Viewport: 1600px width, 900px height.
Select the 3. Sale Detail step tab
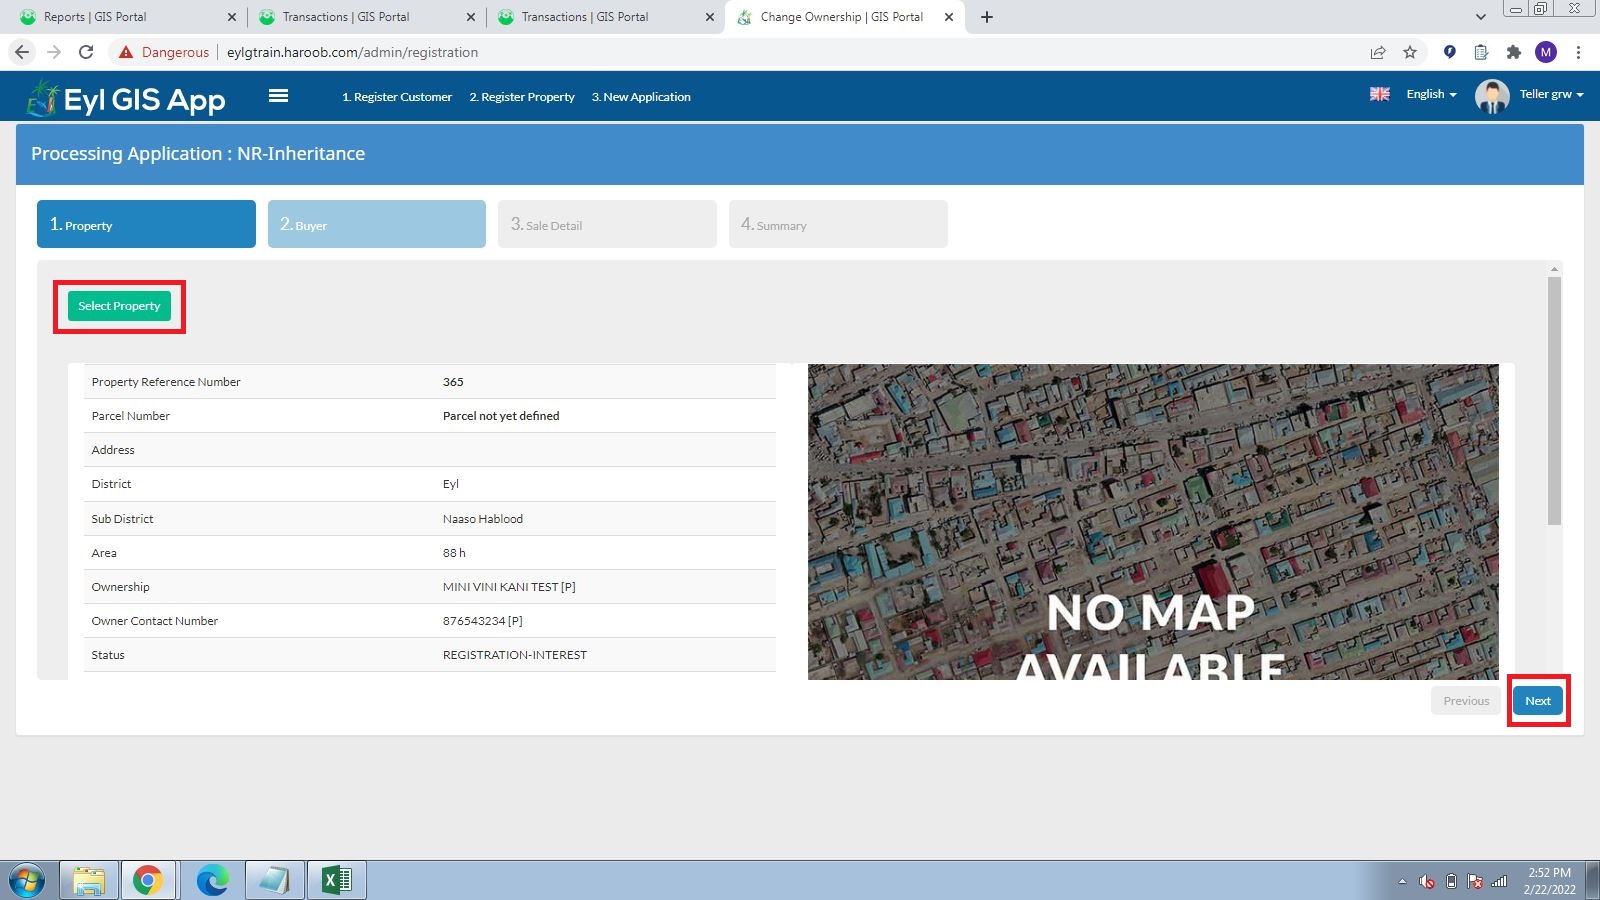(x=607, y=224)
